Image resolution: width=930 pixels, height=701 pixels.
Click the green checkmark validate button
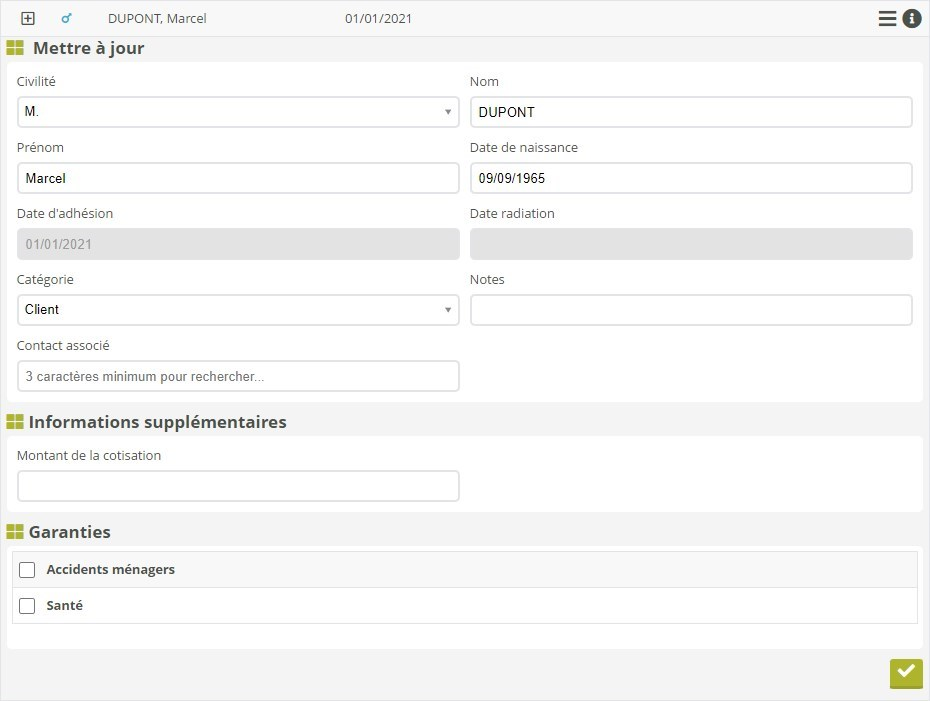click(906, 673)
